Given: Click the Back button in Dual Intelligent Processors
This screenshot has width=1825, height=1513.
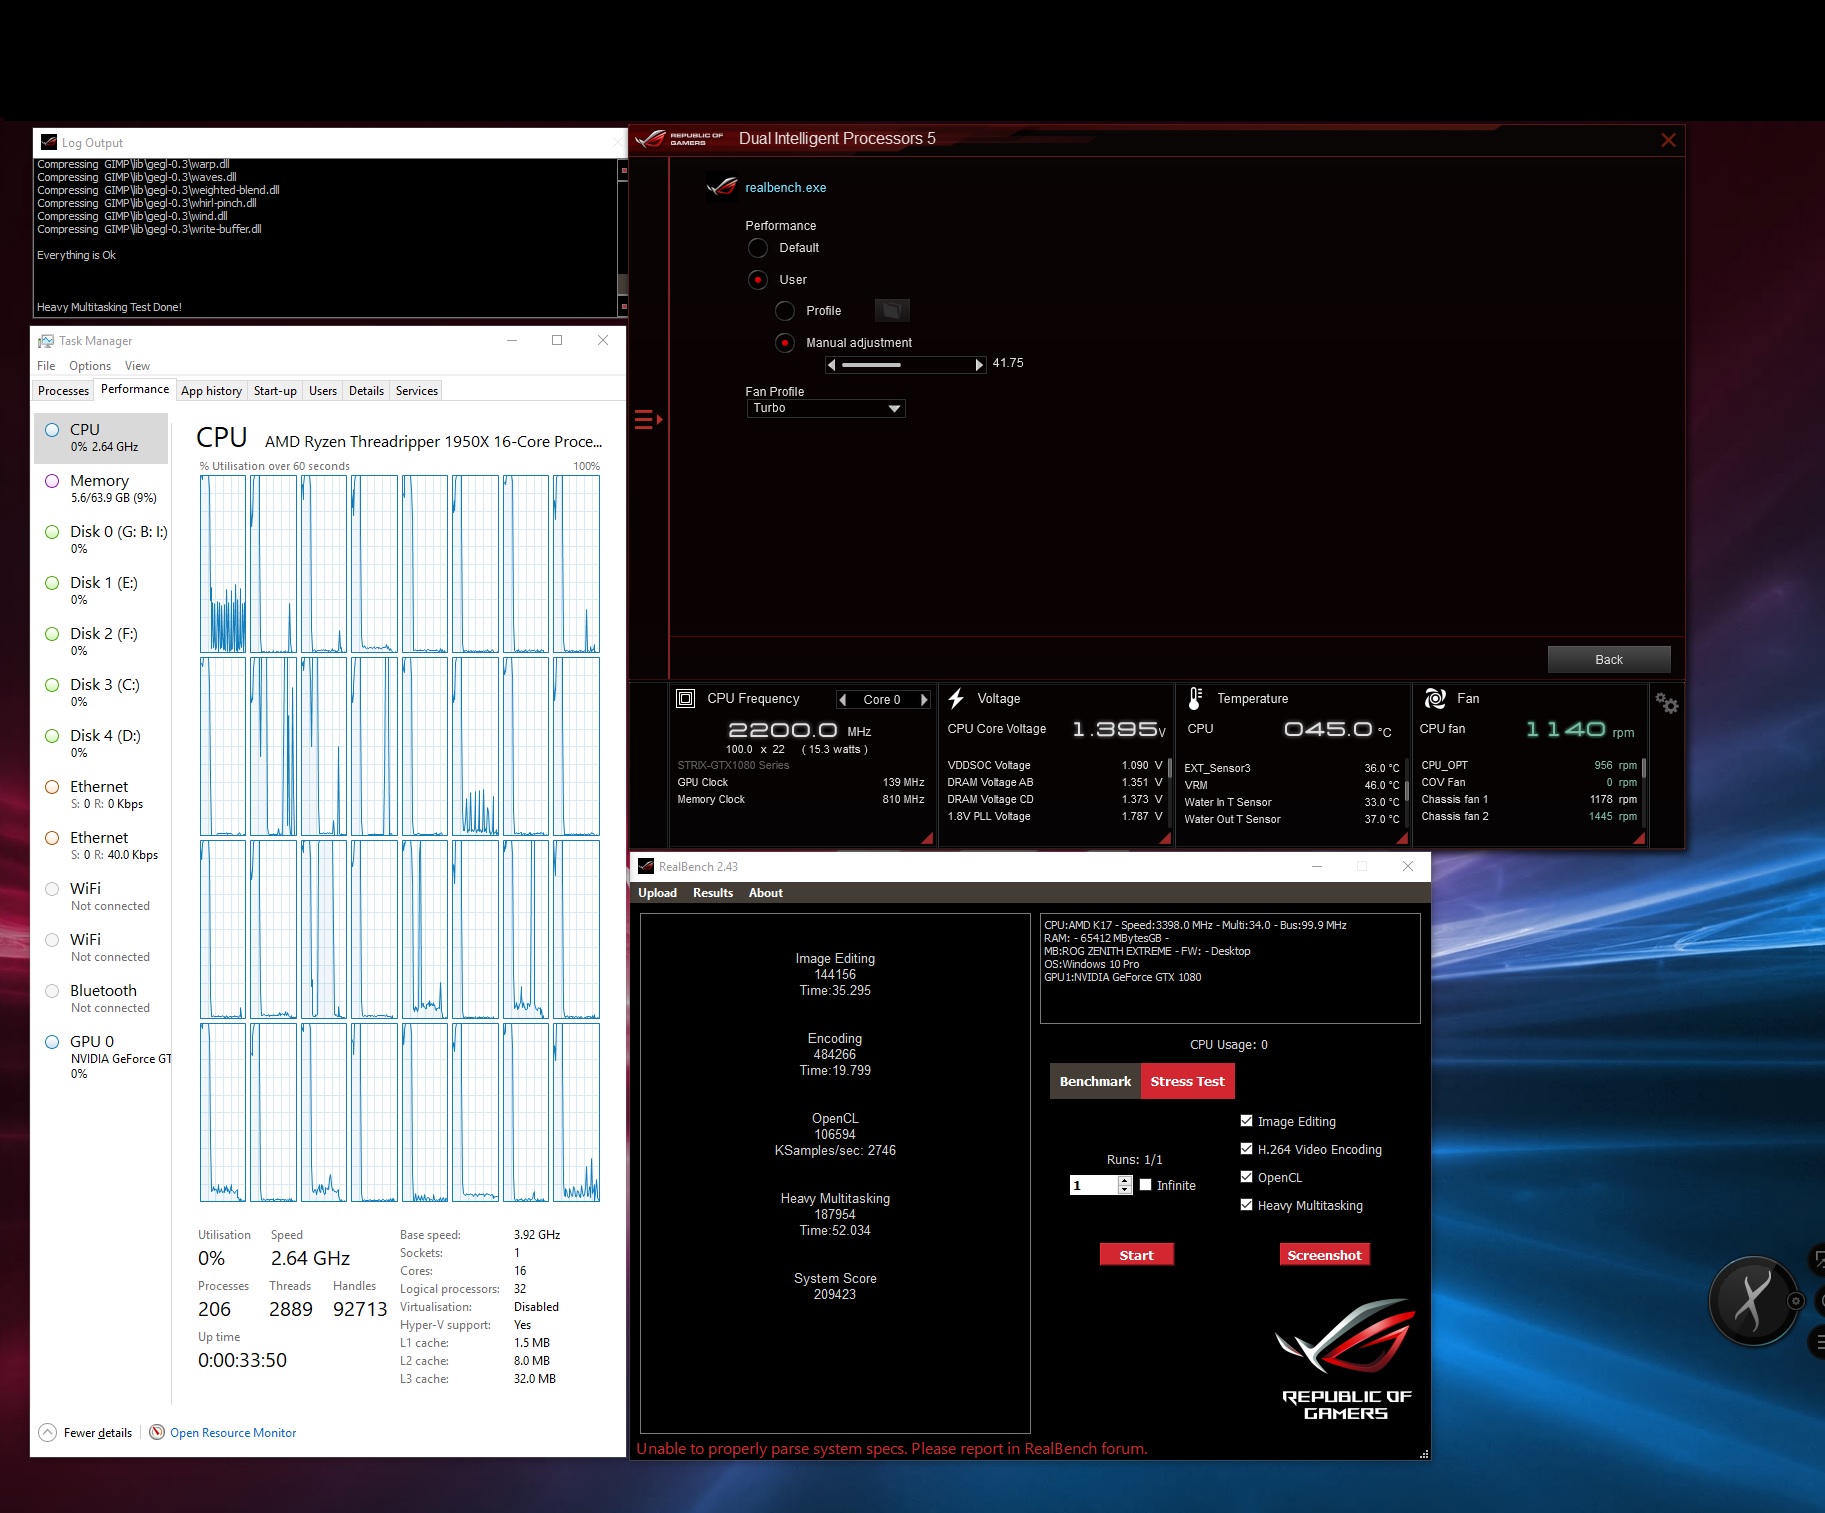Looking at the screenshot, I should click(x=1609, y=659).
